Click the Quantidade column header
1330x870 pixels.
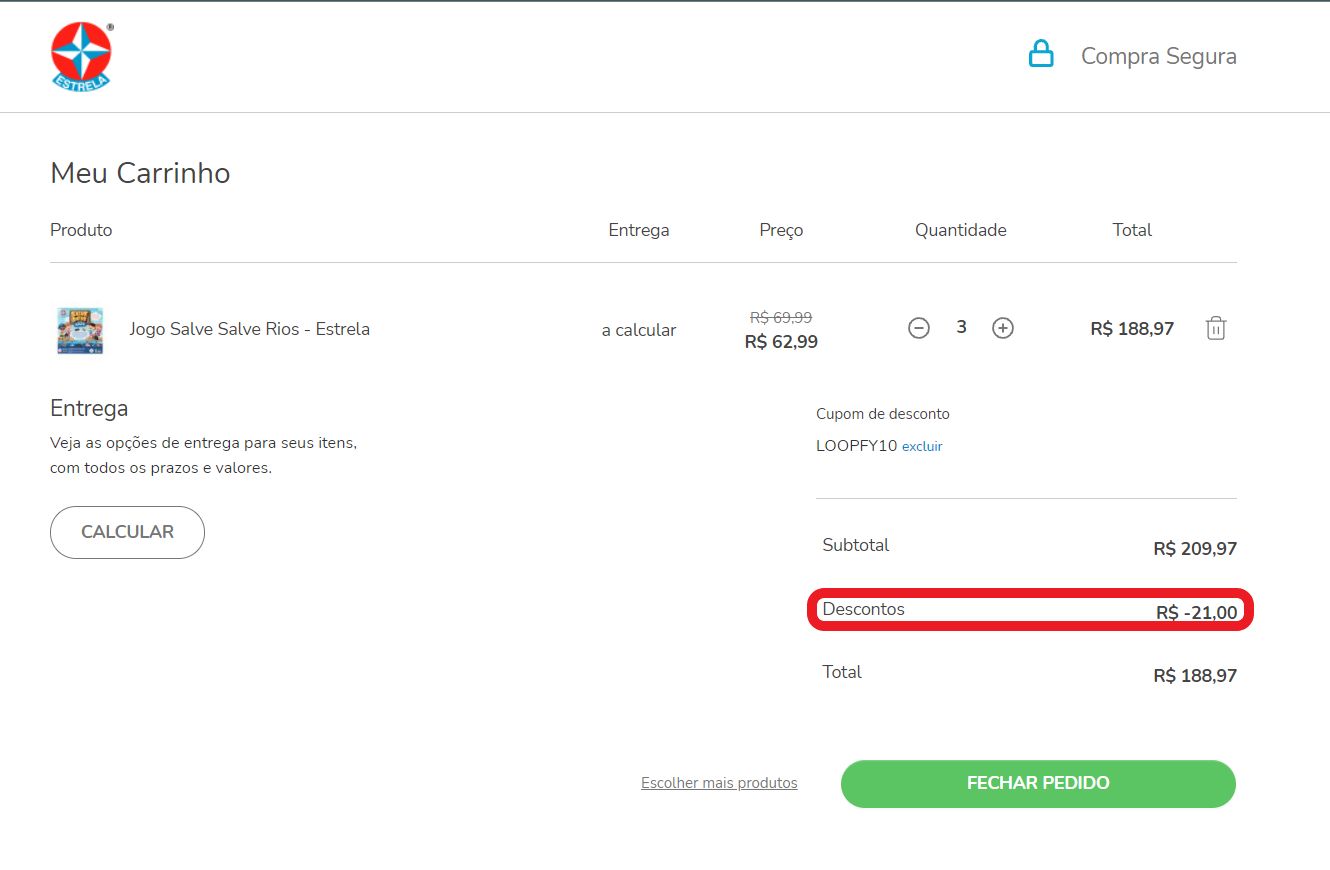(961, 230)
